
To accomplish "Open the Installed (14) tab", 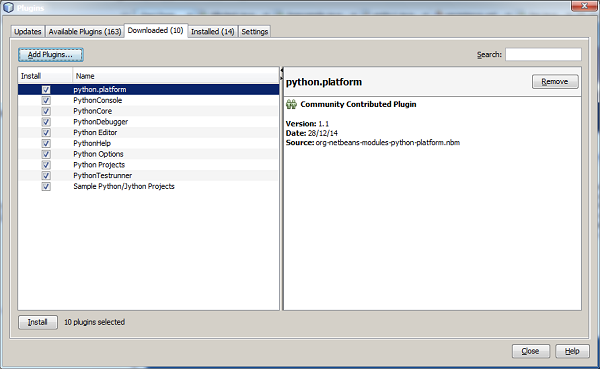I will click(x=212, y=31).
